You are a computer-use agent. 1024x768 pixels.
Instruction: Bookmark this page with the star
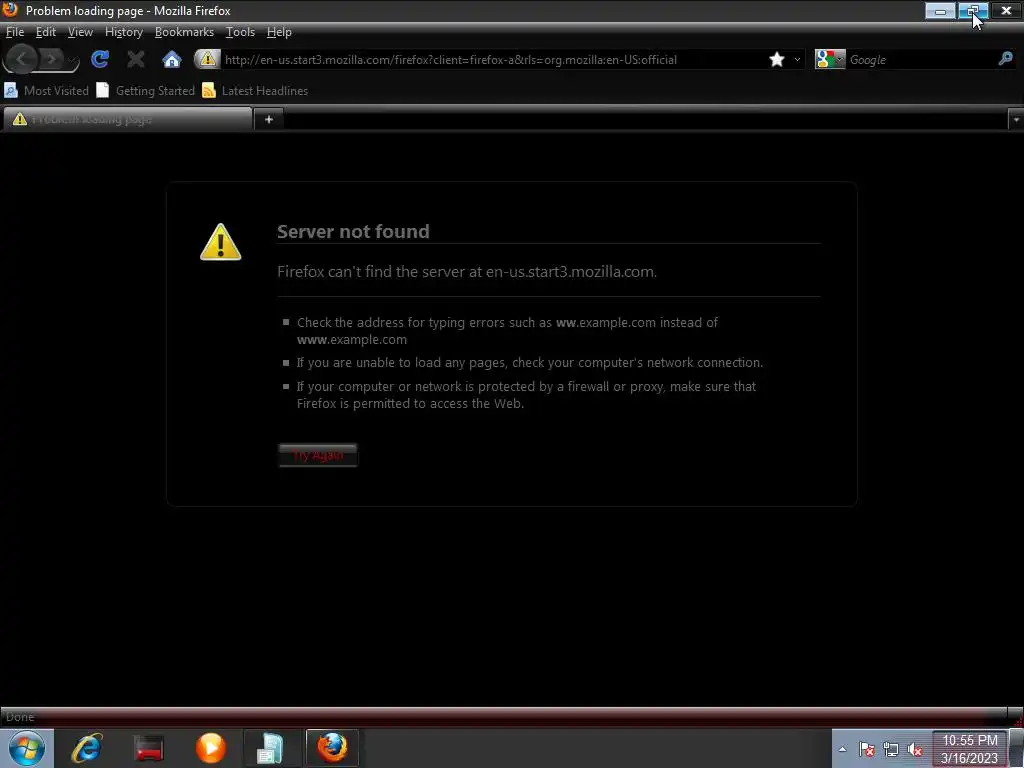pos(776,59)
